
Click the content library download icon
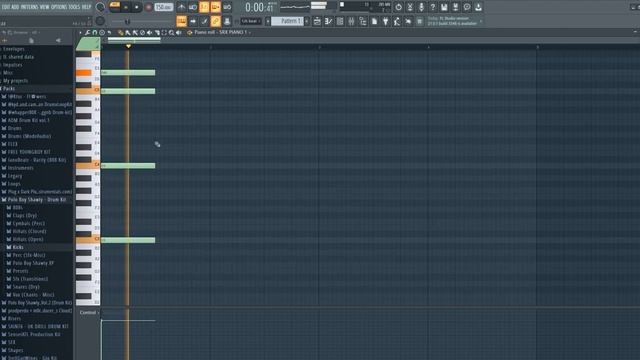click(x=478, y=7)
